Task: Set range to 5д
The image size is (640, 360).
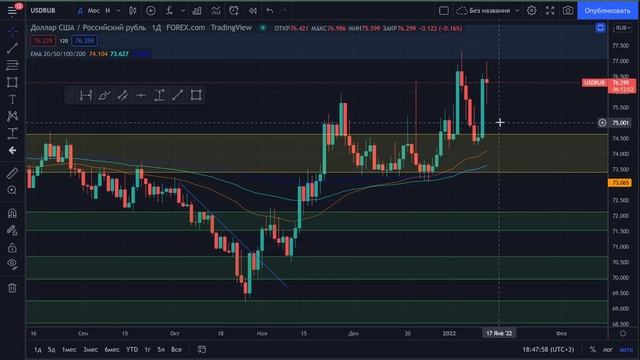Action: pos(51,349)
